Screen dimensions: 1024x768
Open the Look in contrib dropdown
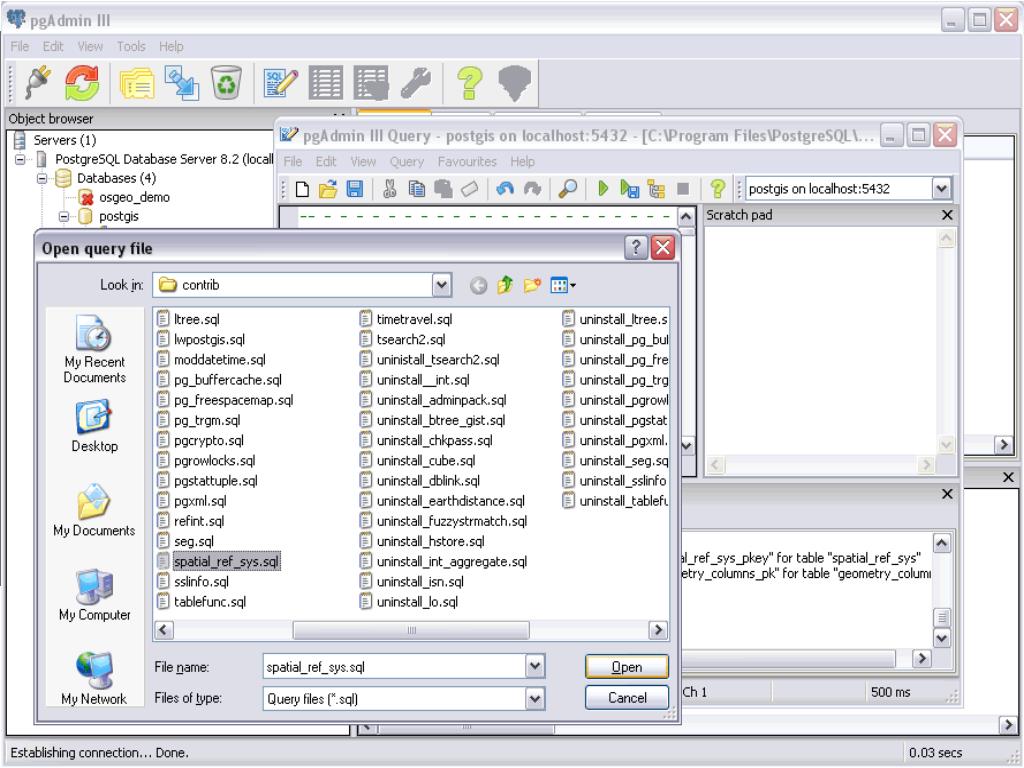pos(441,285)
